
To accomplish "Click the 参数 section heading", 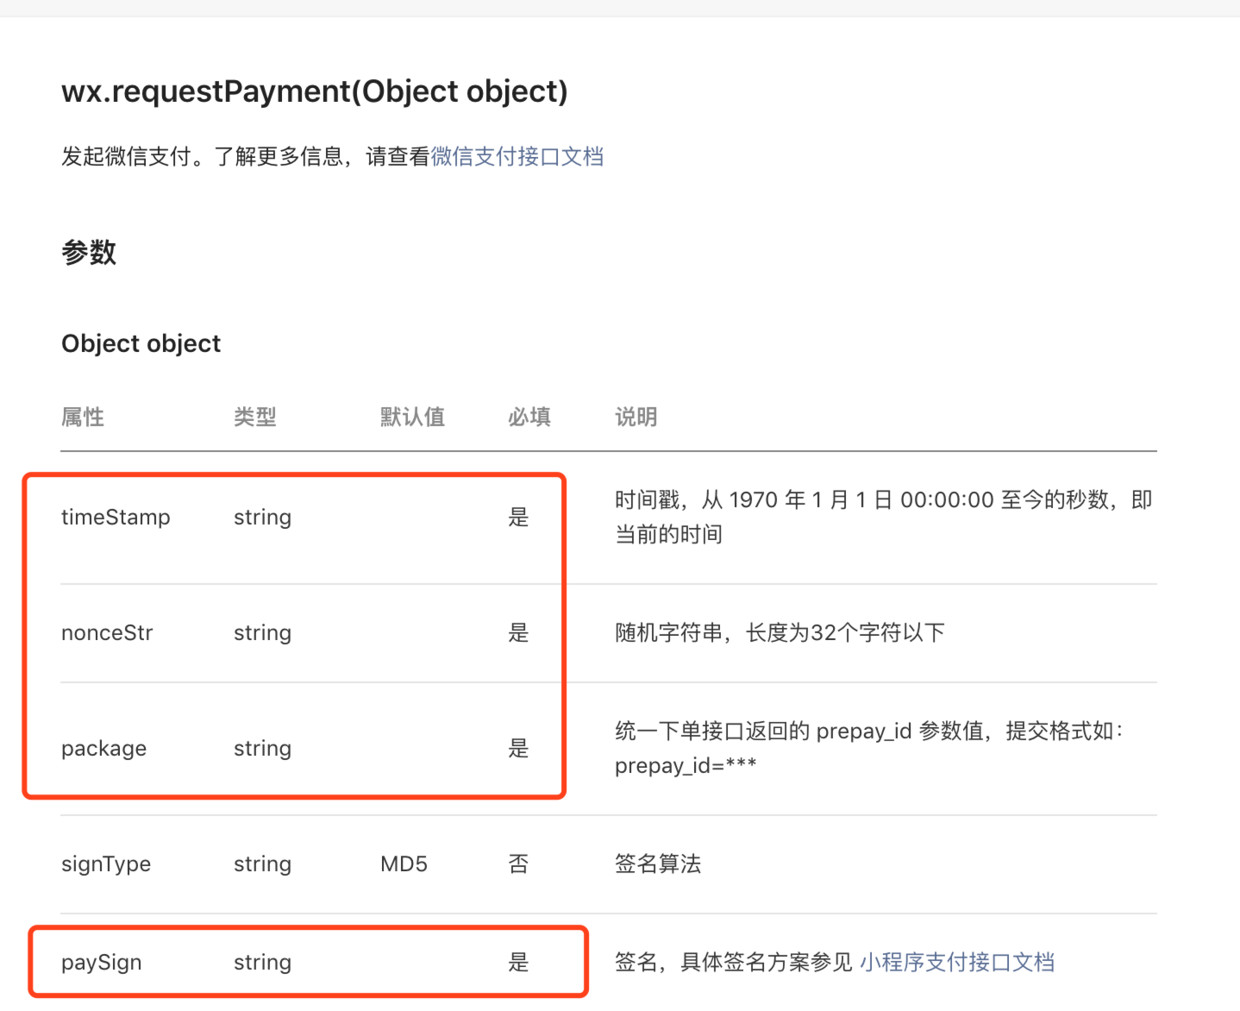I will (x=89, y=252).
